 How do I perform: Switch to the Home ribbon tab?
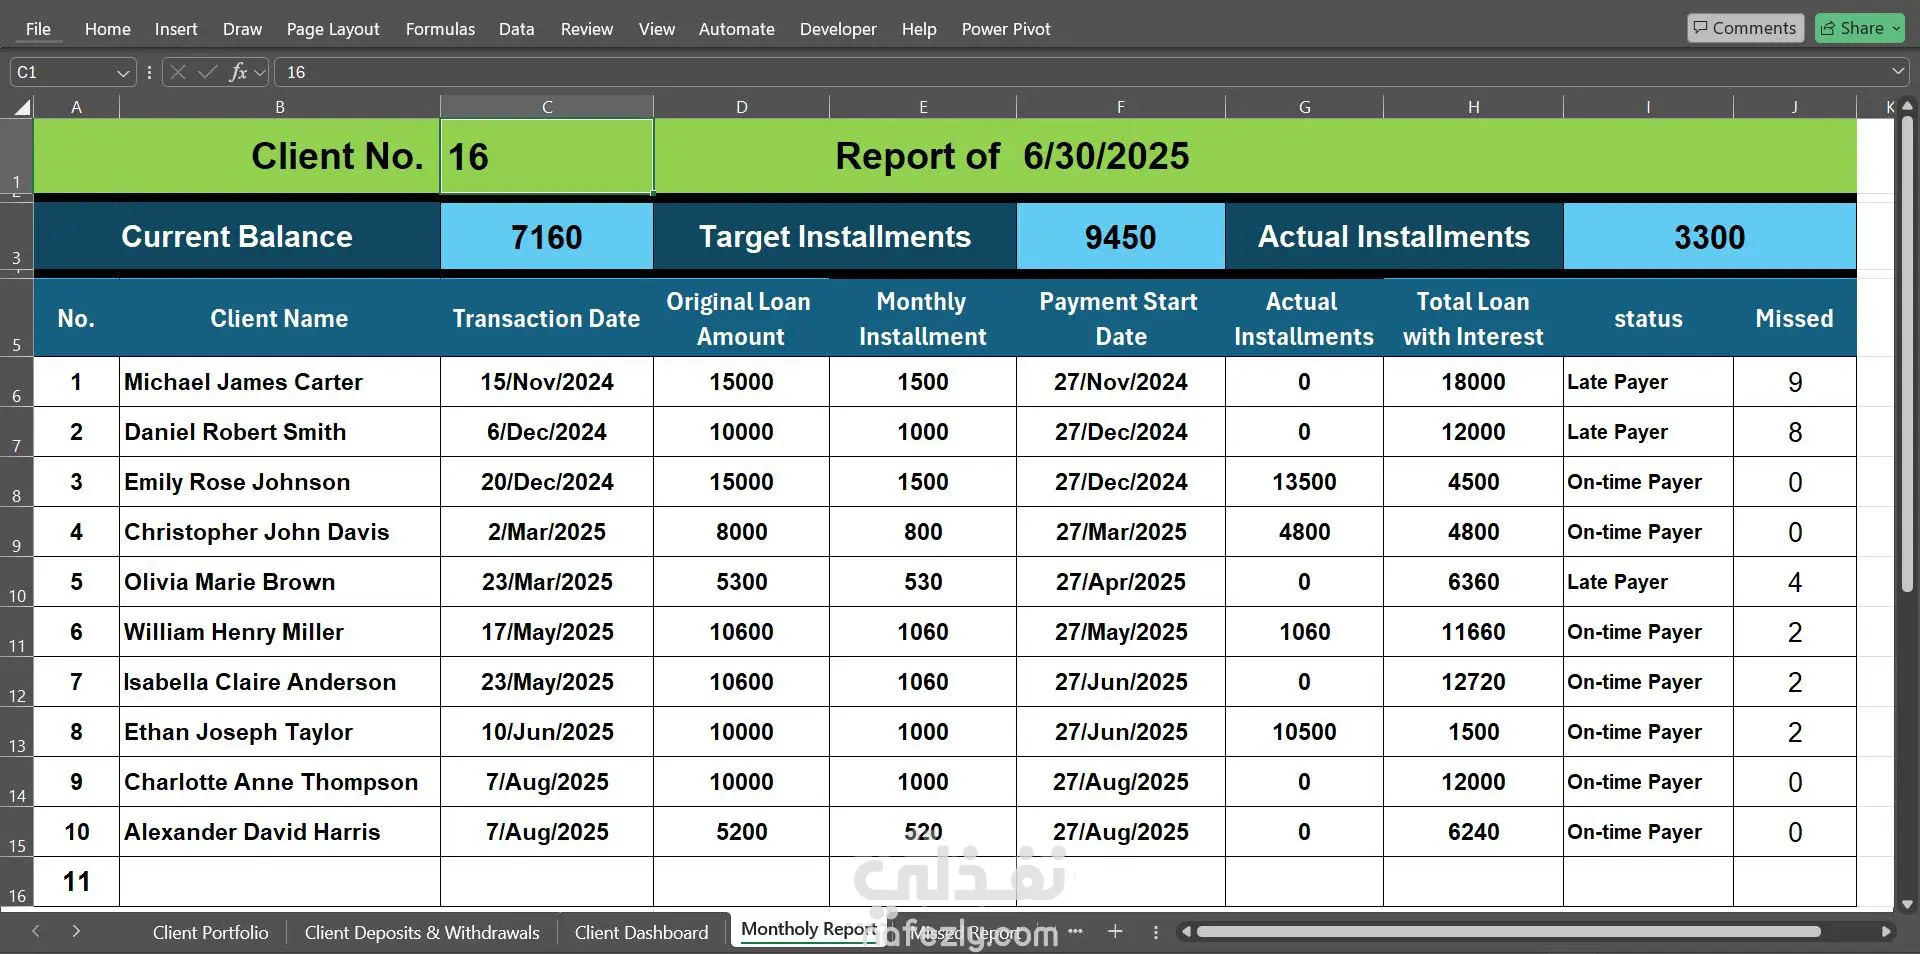click(x=107, y=29)
